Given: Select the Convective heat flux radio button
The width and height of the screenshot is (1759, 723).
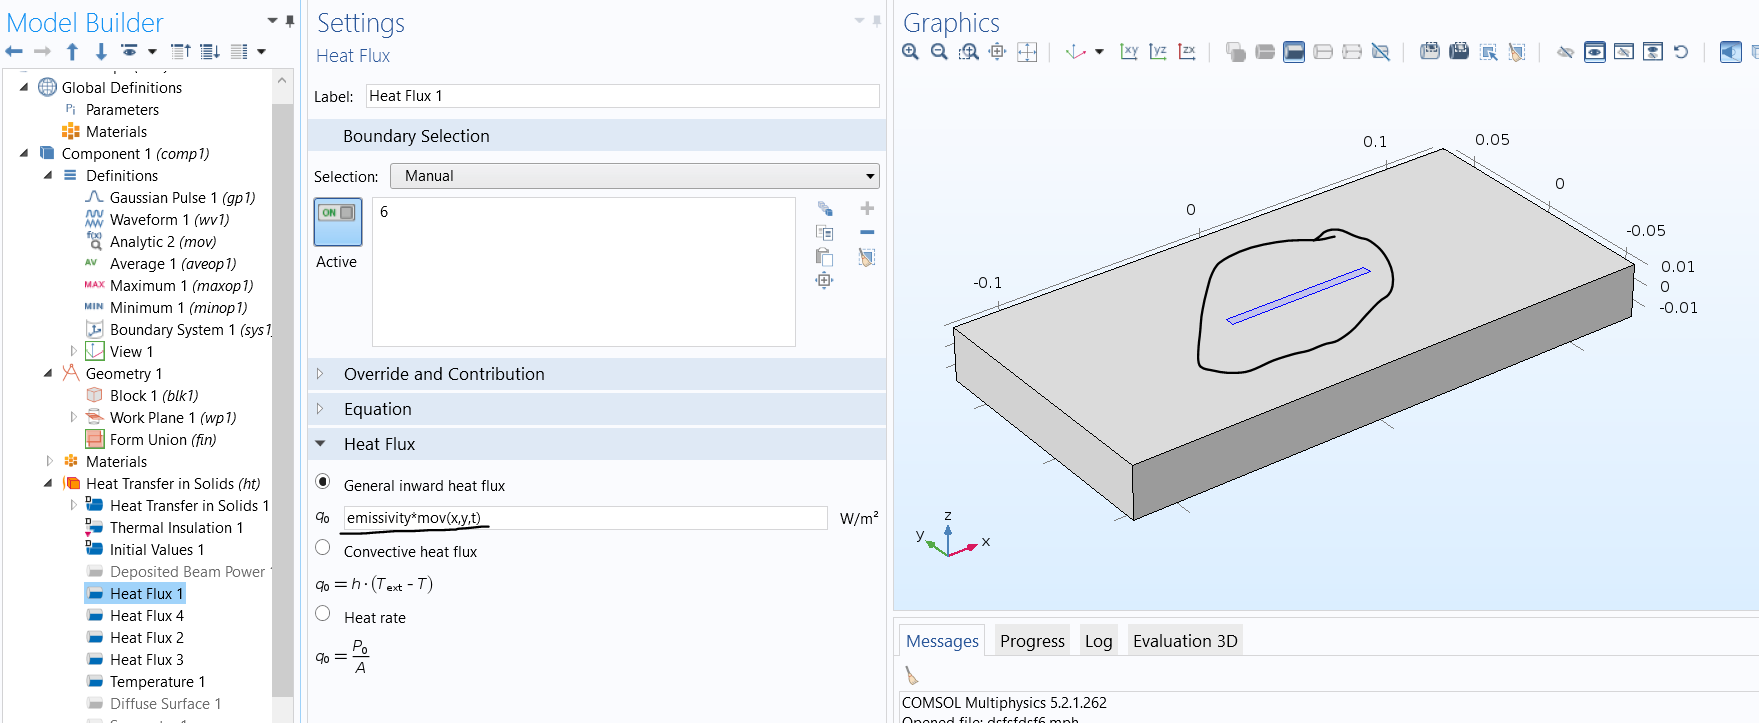Looking at the screenshot, I should [323, 548].
